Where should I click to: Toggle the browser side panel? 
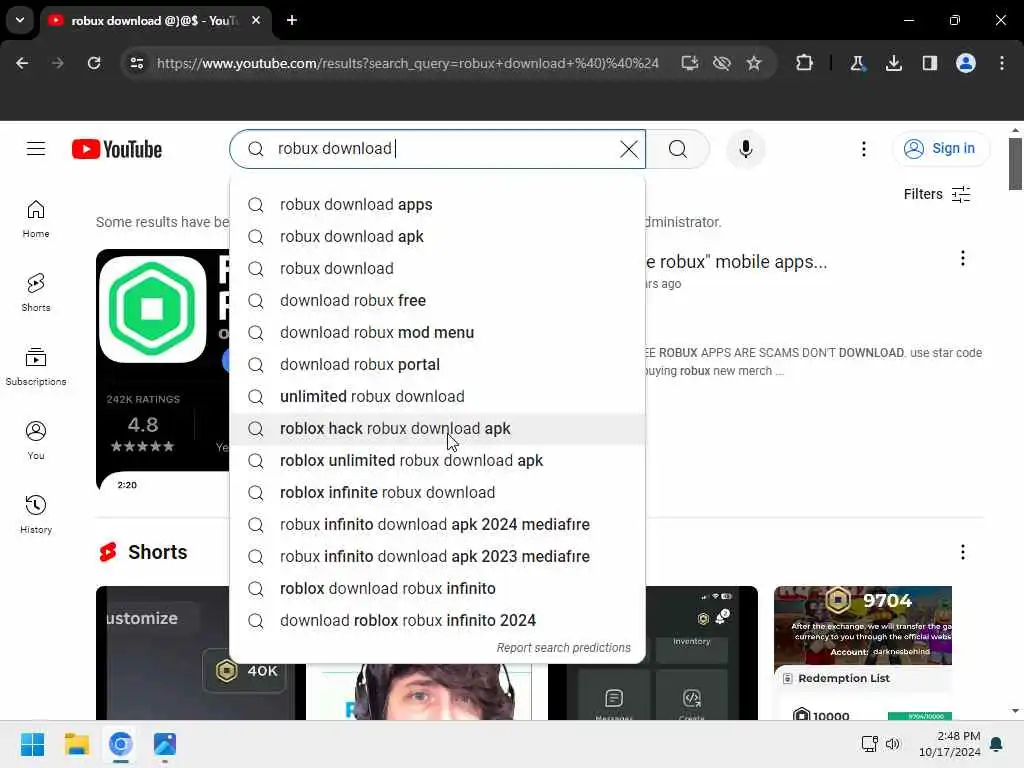(929, 63)
